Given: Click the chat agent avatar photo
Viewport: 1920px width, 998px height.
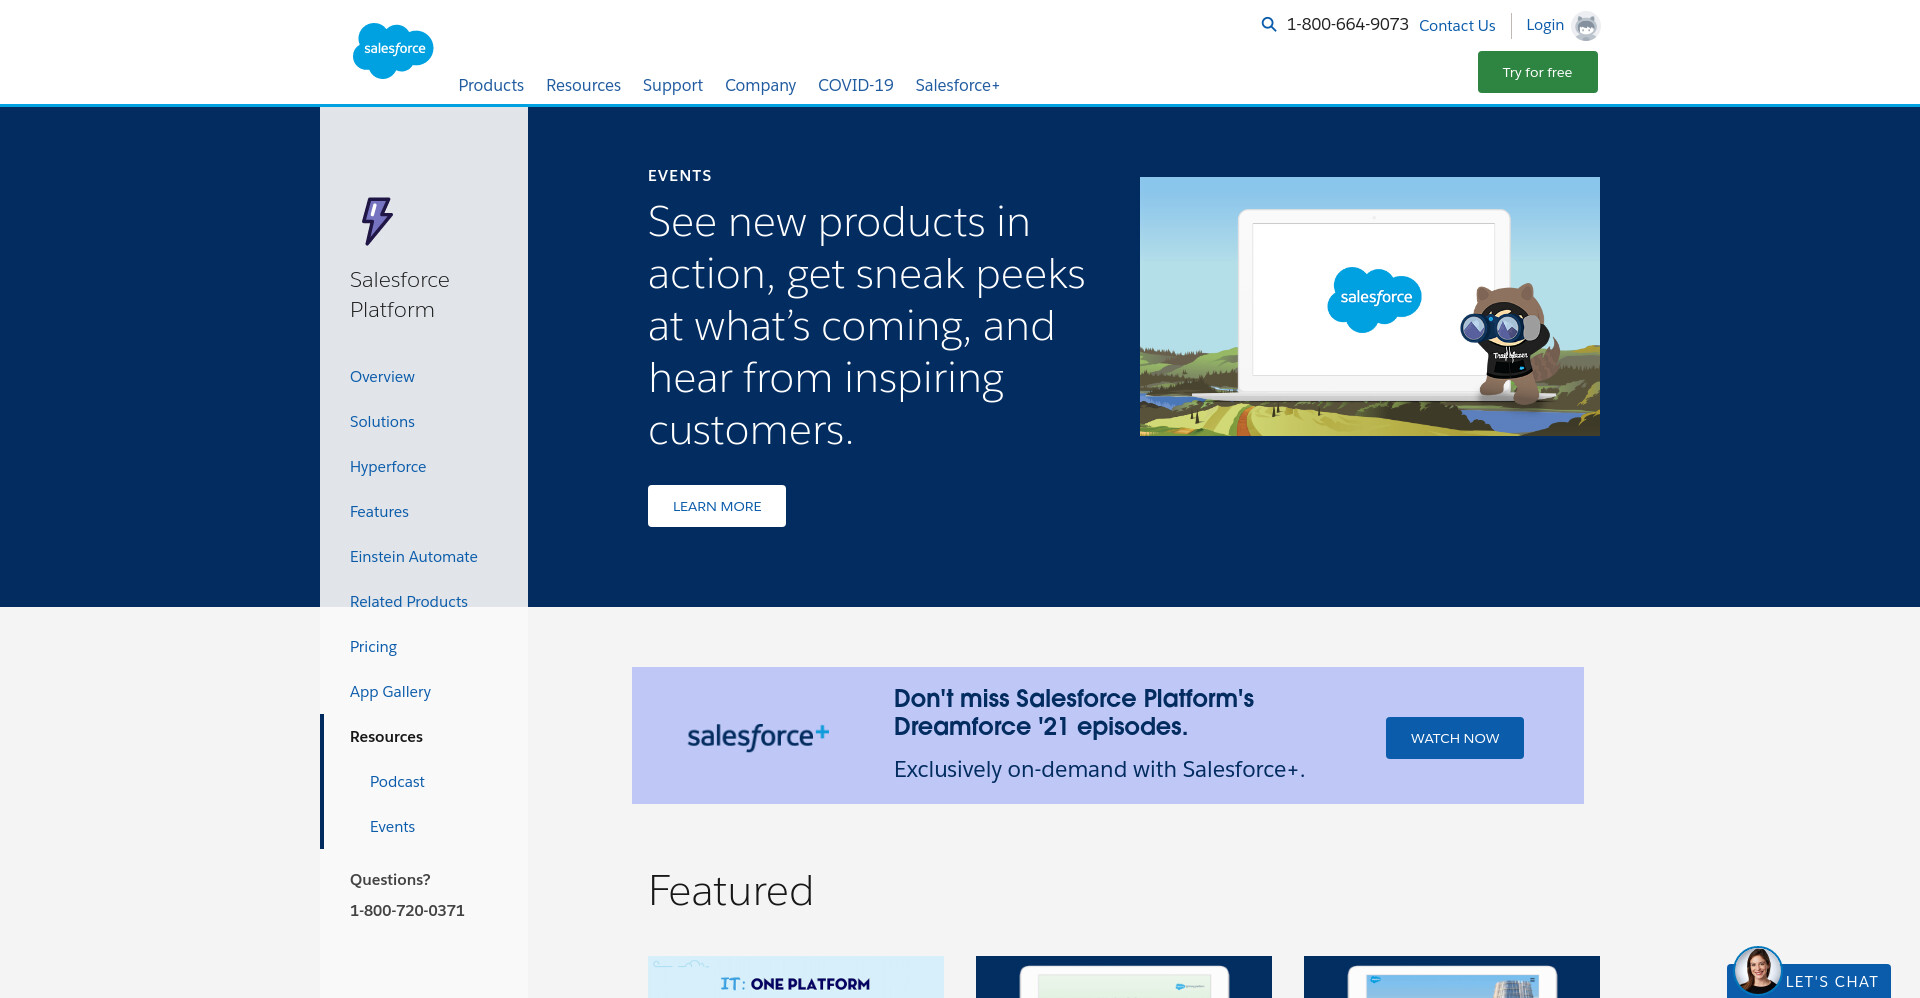Looking at the screenshot, I should [x=1757, y=970].
